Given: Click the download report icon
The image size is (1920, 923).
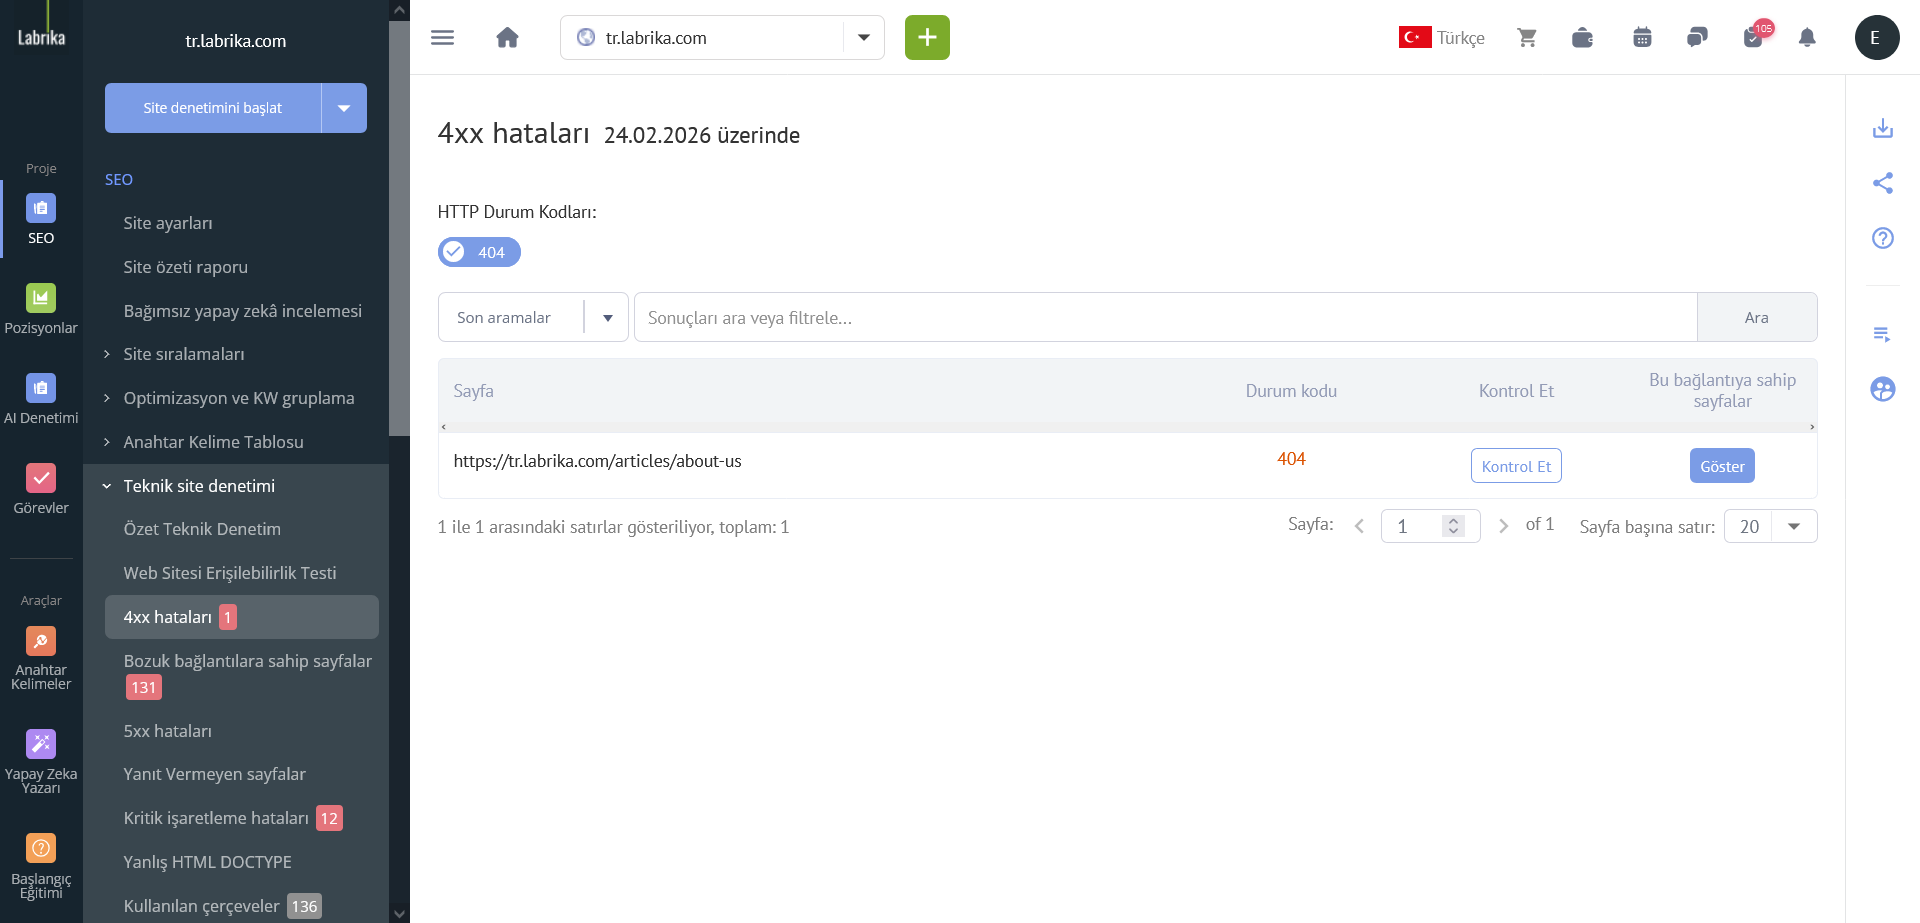Looking at the screenshot, I should (1883, 128).
